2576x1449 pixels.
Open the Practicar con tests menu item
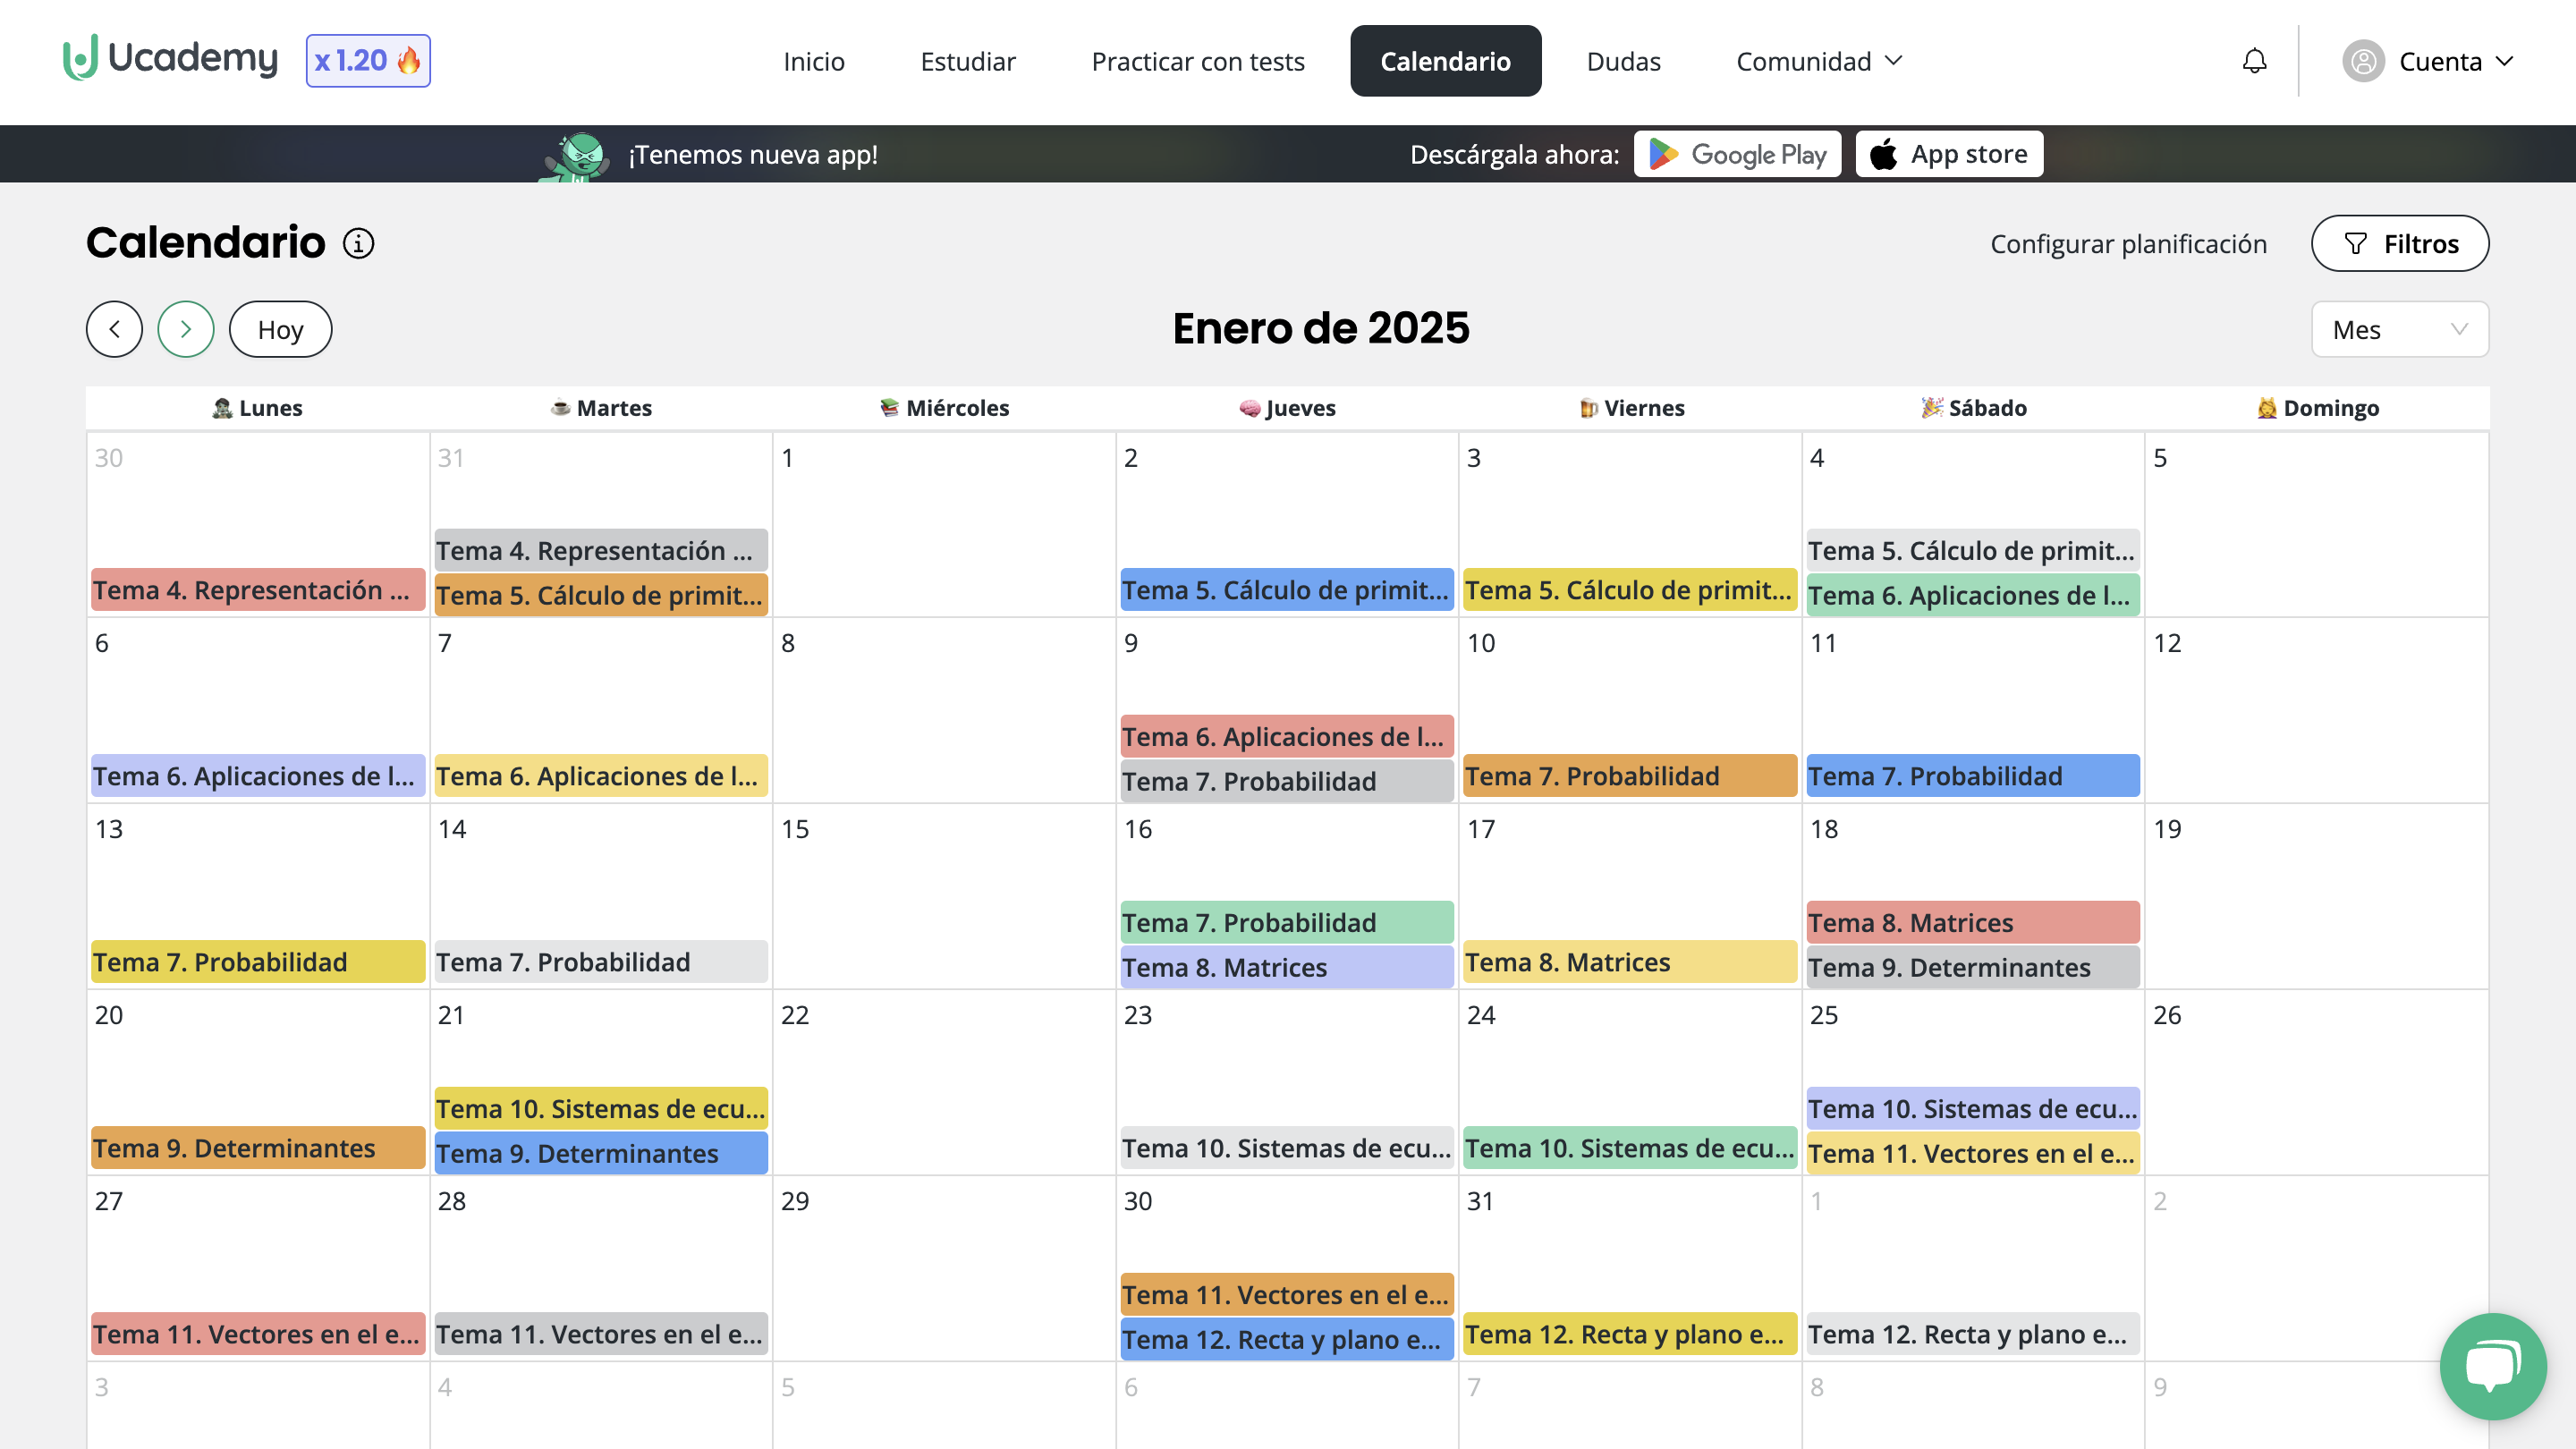pyautogui.click(x=1198, y=61)
